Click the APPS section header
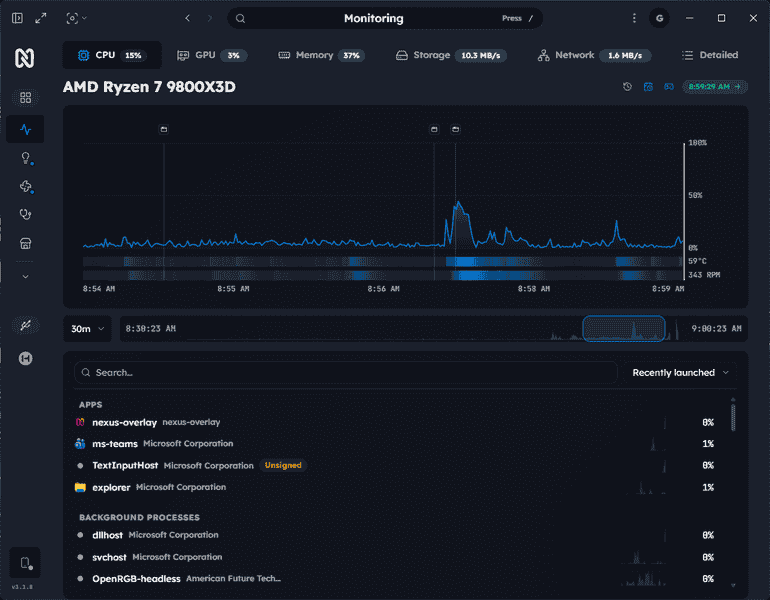The height and width of the screenshot is (600, 770). pos(91,405)
